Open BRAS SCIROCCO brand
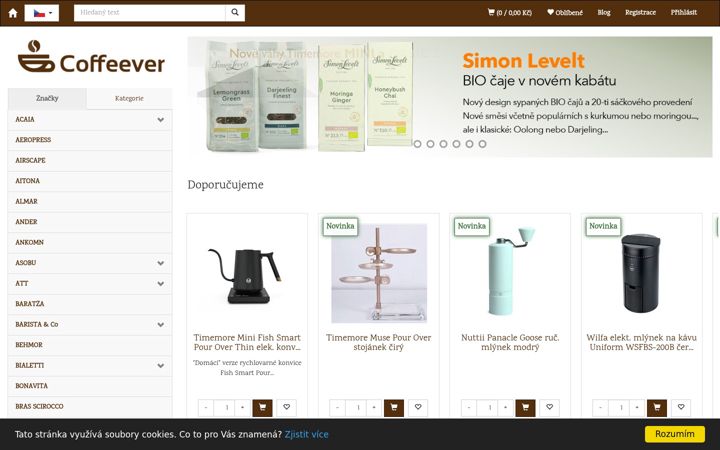720x450 pixels. (x=90, y=406)
